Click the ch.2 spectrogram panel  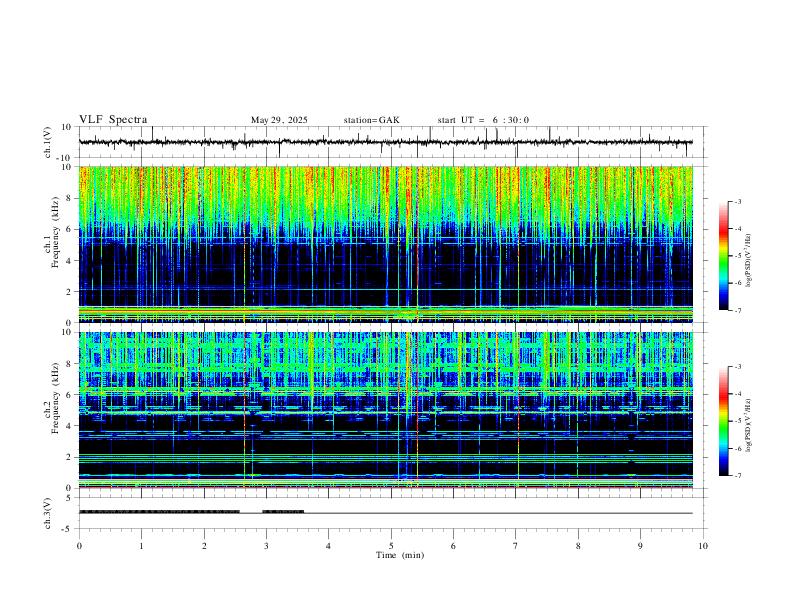(385, 410)
